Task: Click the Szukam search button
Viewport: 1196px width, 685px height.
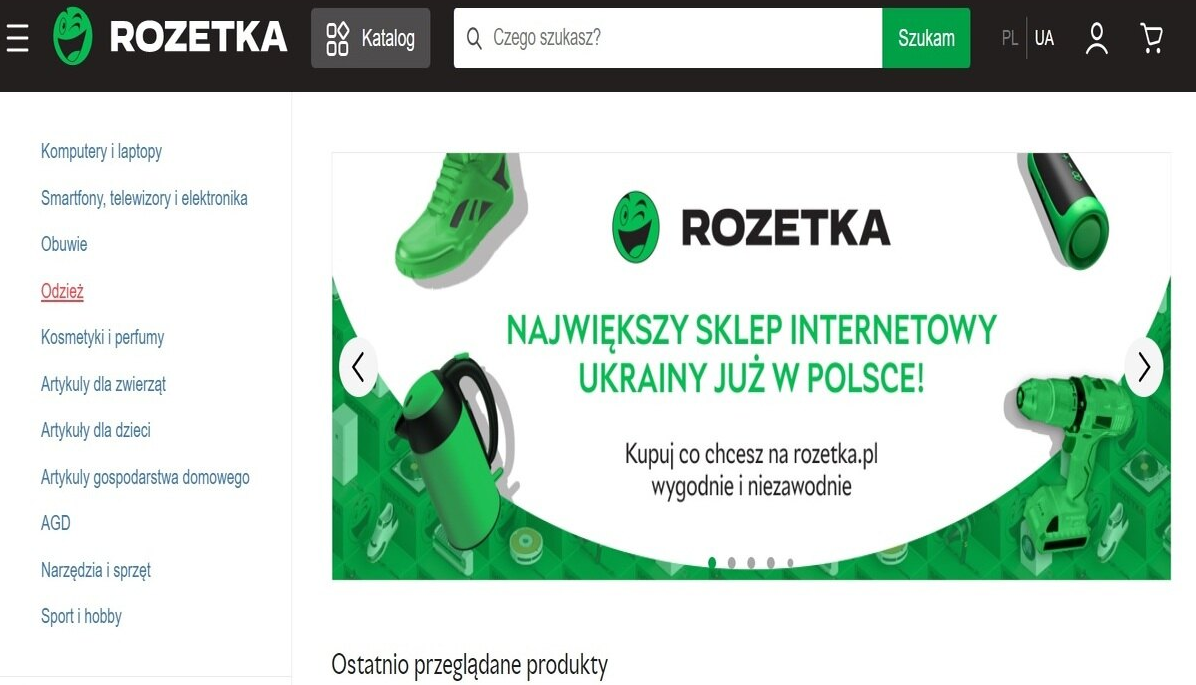Action: (x=926, y=38)
